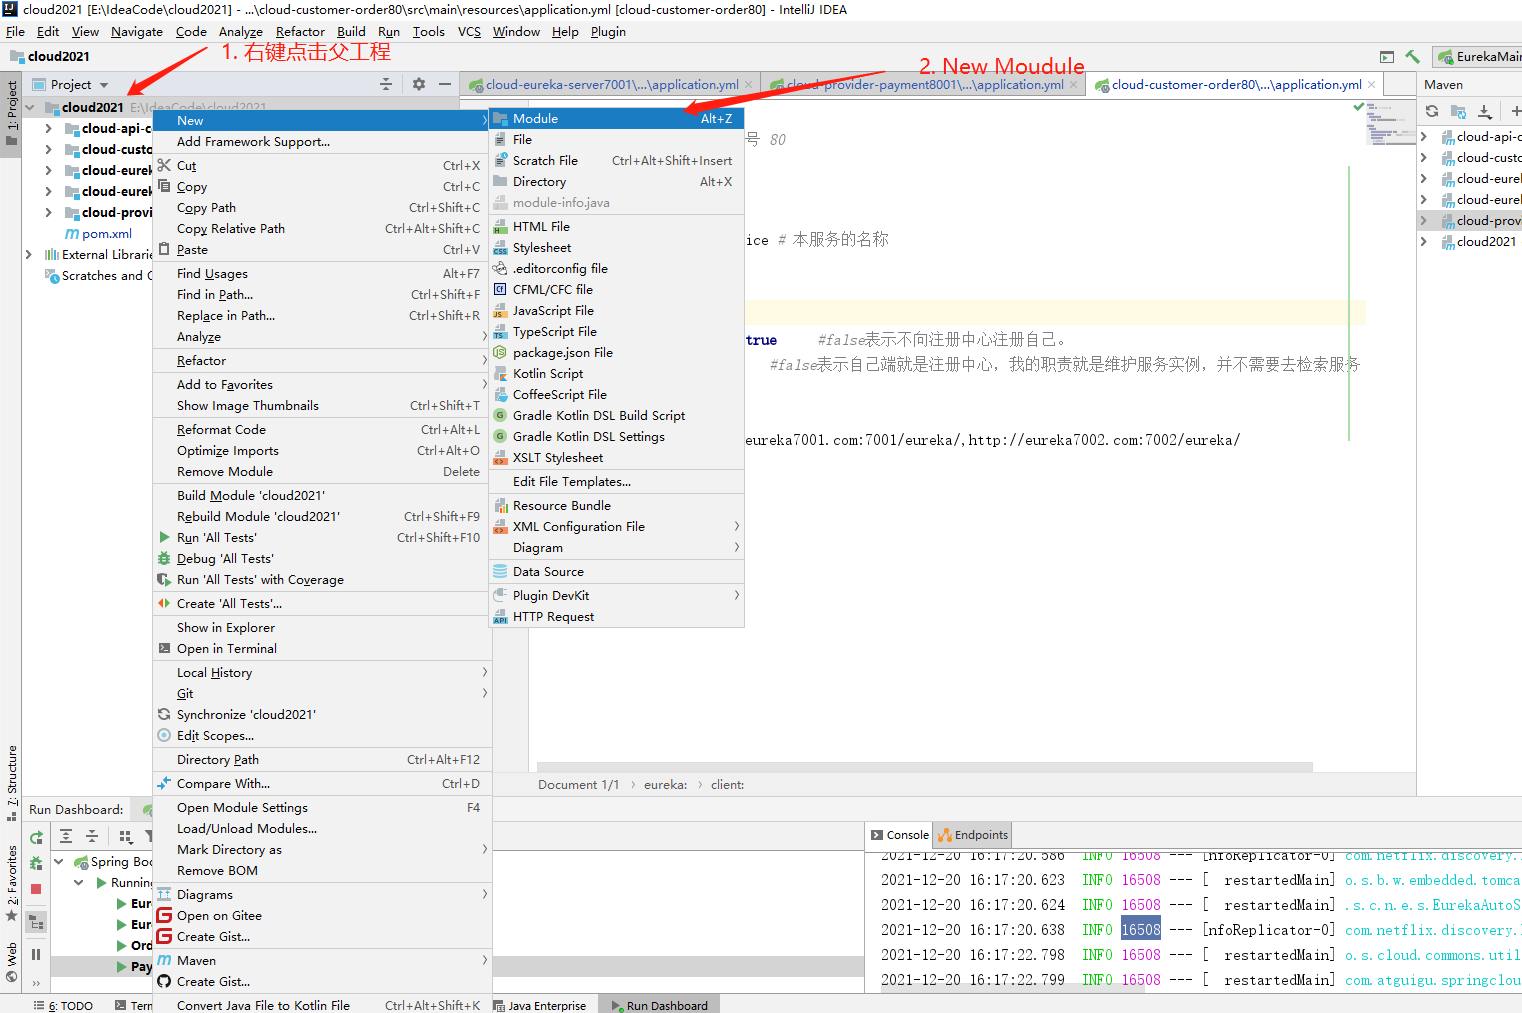Screen dimensions: 1522x1013
Task: Reimport all Maven projects refresh icon
Action: pyautogui.click(x=1432, y=111)
